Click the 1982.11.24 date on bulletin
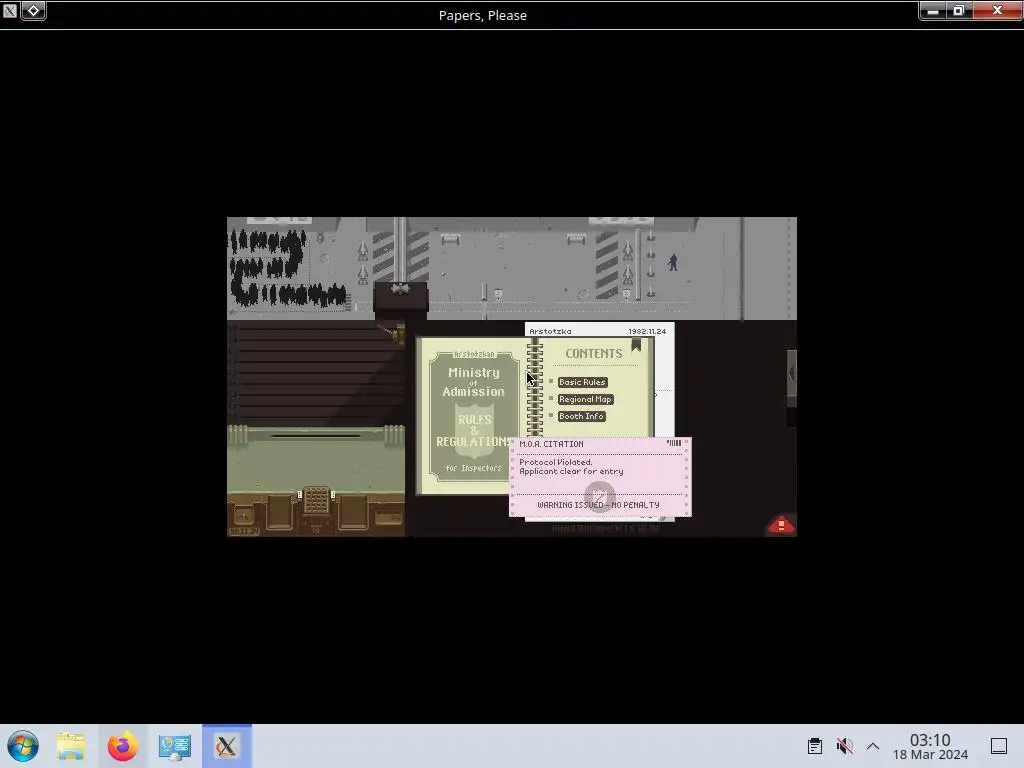The height and width of the screenshot is (768, 1024). coord(647,331)
